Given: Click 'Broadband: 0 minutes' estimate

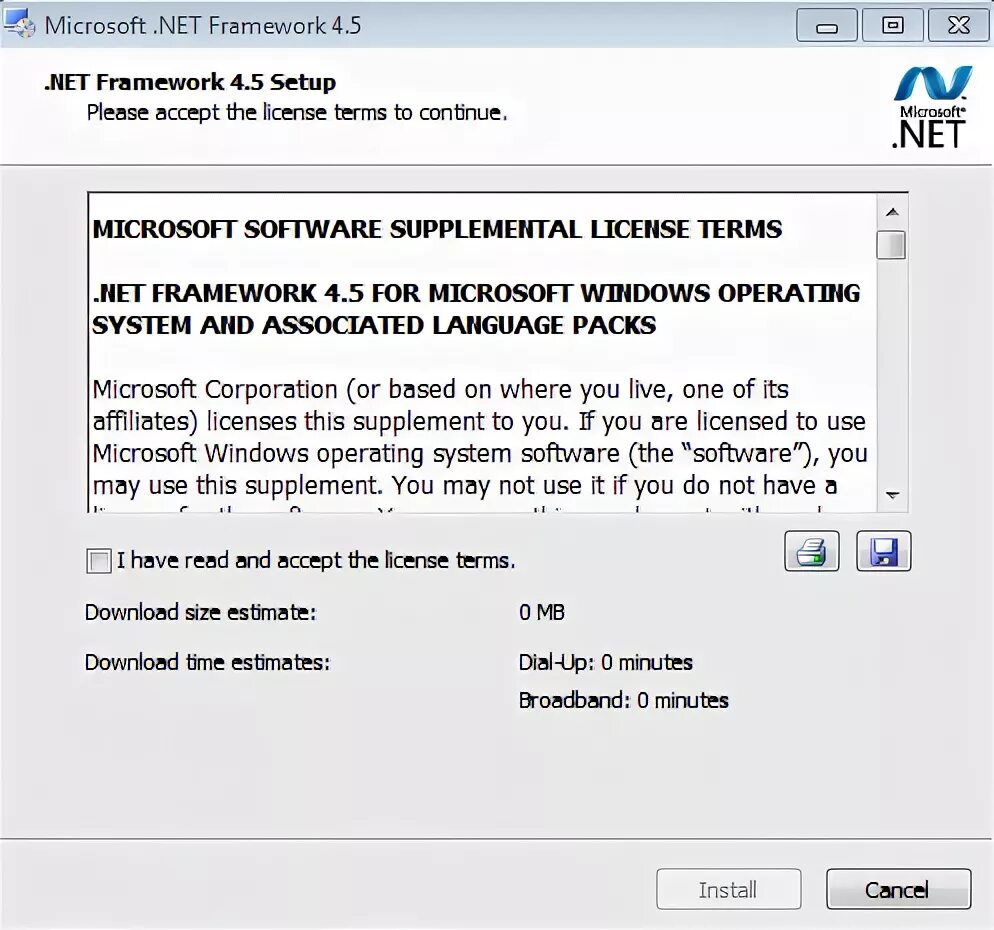Looking at the screenshot, I should point(624,701).
